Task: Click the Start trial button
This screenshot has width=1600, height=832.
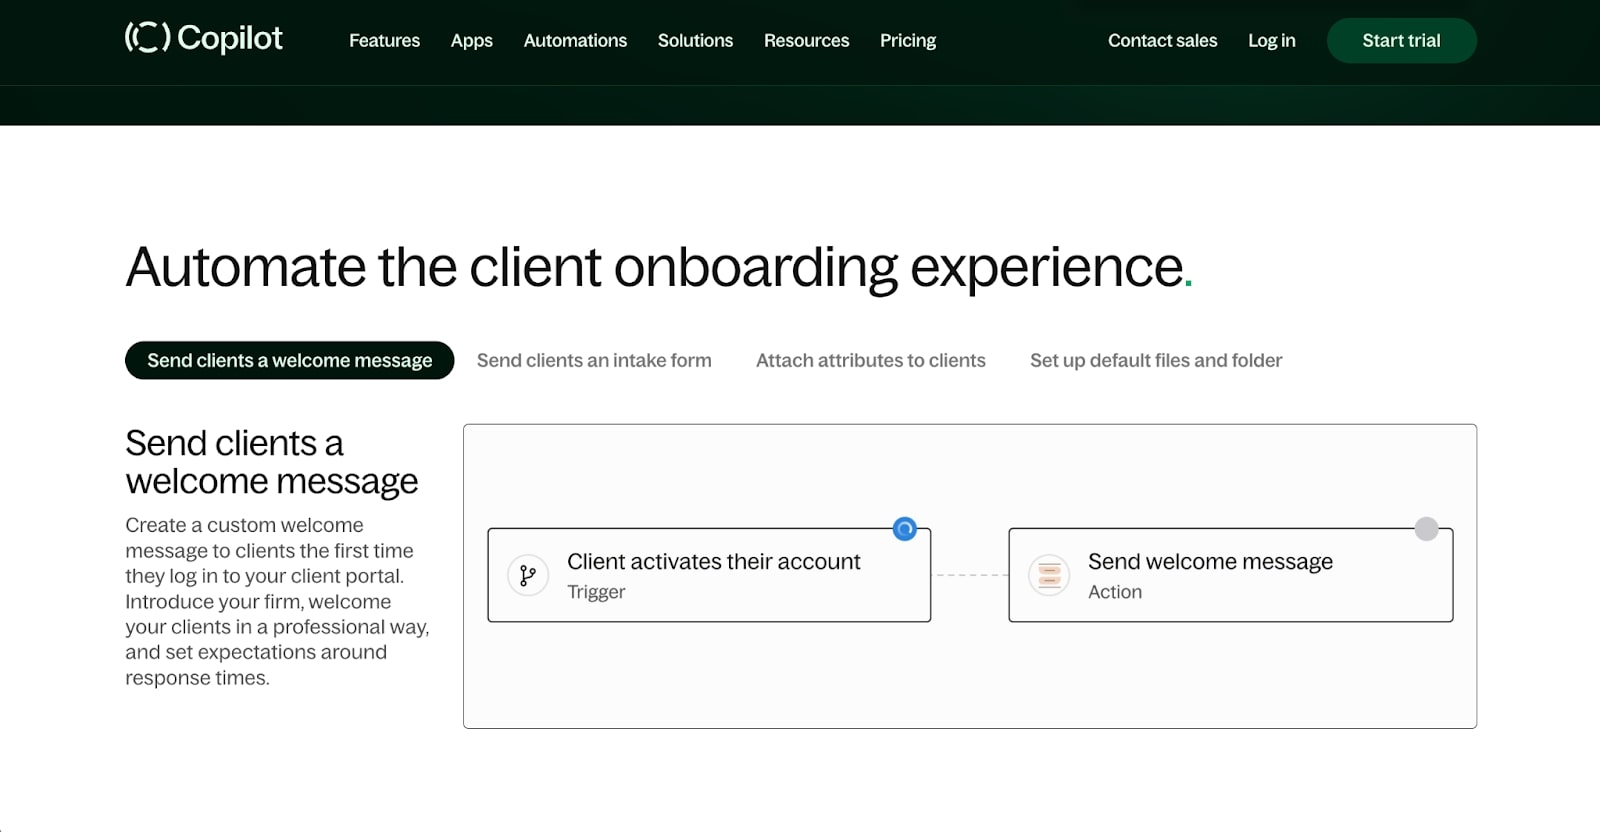Action: click(1401, 41)
